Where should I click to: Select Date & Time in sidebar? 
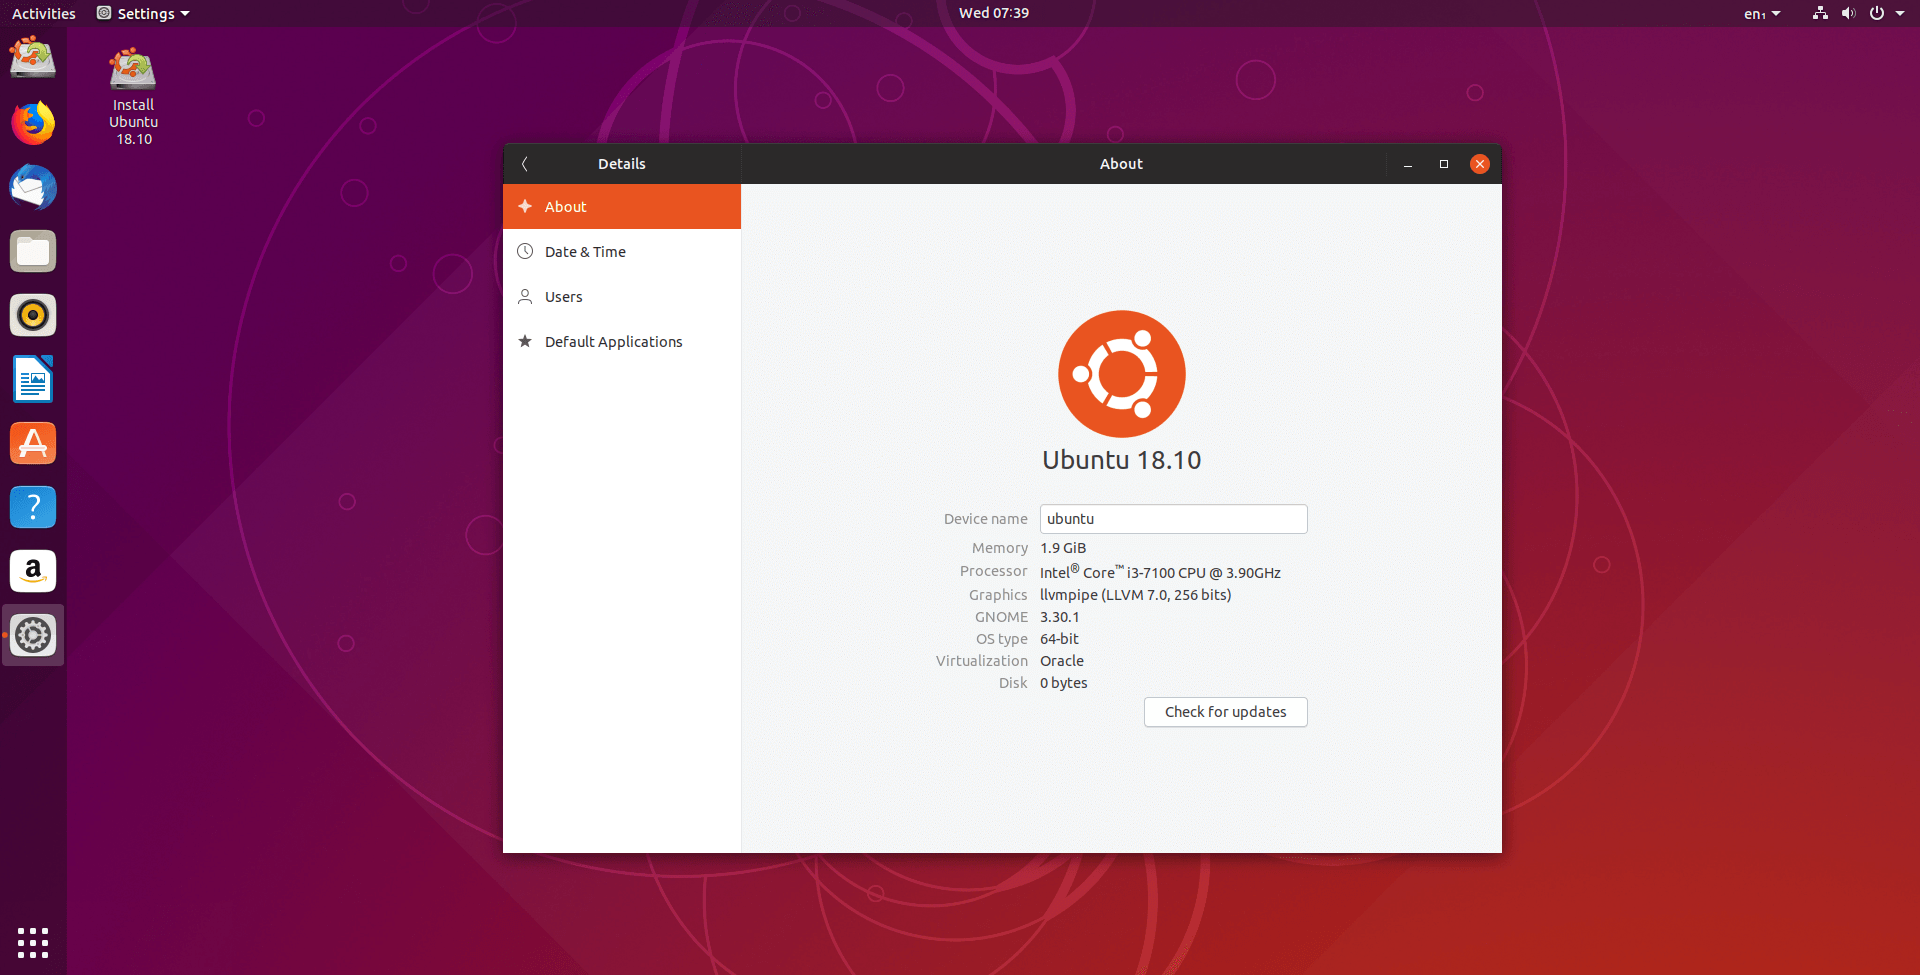[x=622, y=252]
